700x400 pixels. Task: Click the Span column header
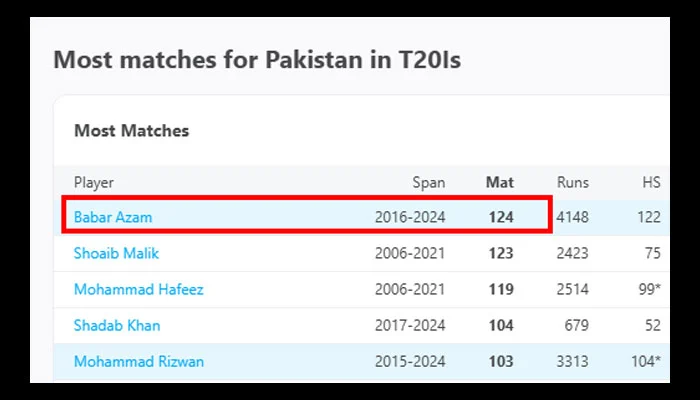(429, 182)
